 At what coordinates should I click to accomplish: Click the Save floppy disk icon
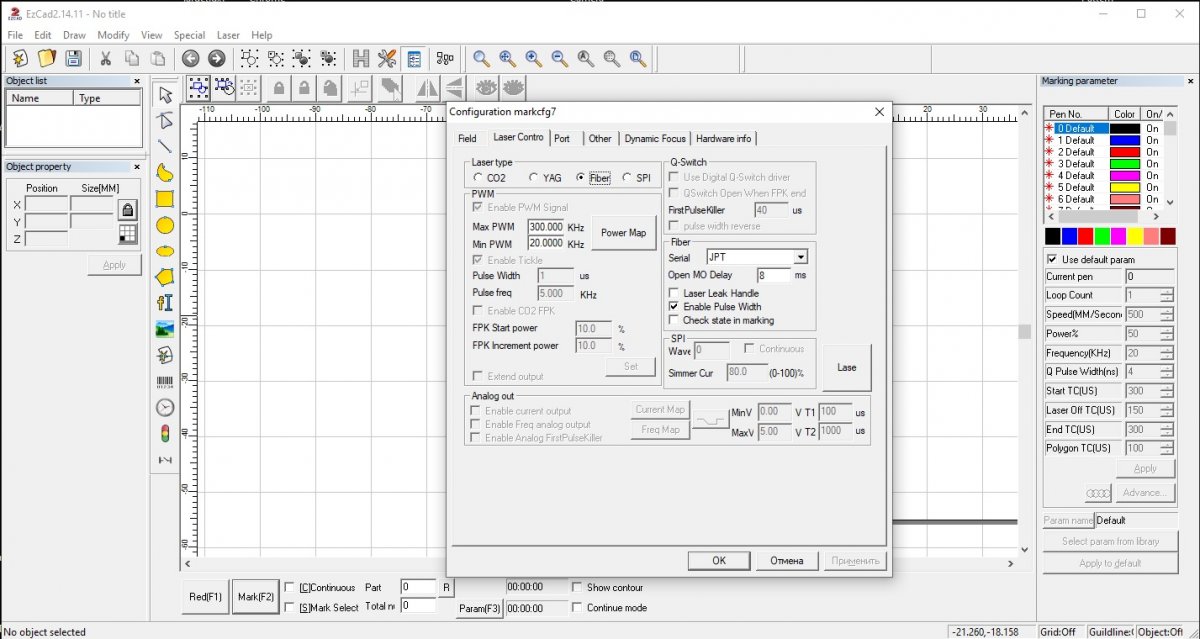pos(73,59)
